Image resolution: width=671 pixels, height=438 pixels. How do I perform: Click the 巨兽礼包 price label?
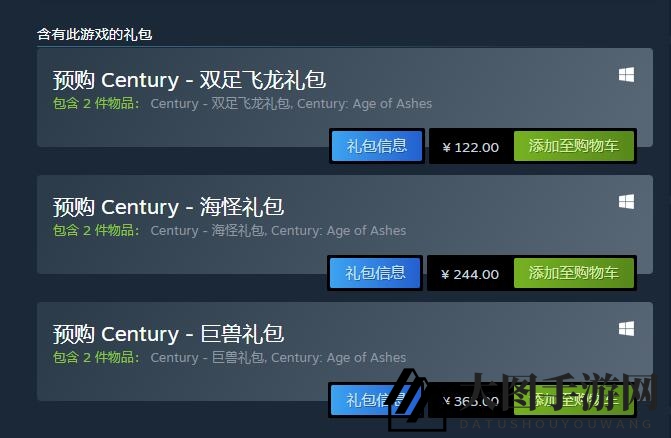470,401
